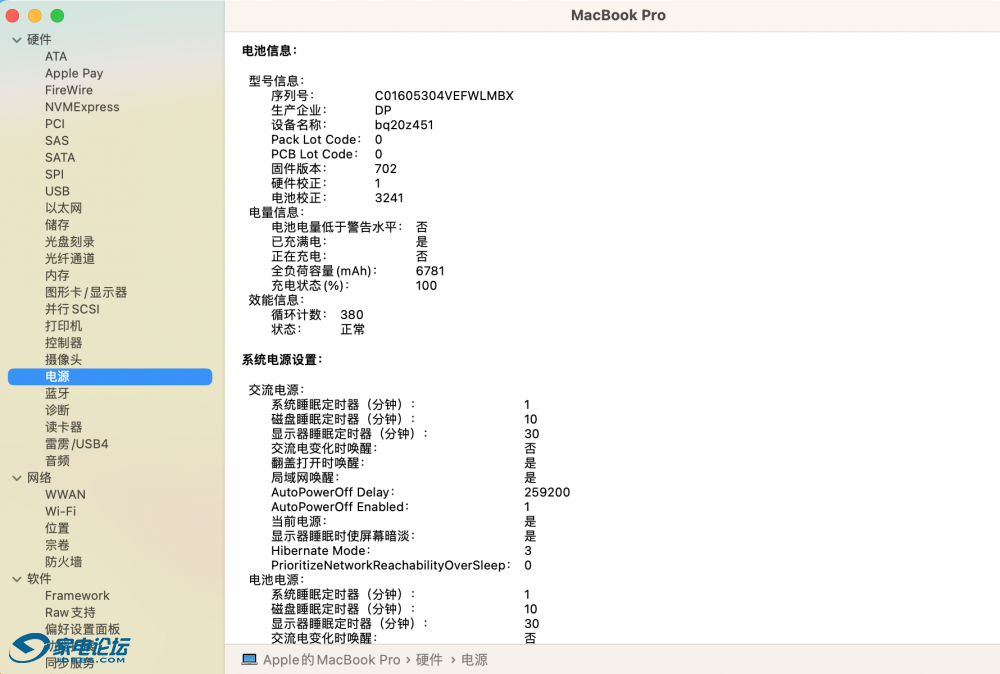Select FireWire in the sidebar
This screenshot has width=1000, height=674.
(69, 90)
